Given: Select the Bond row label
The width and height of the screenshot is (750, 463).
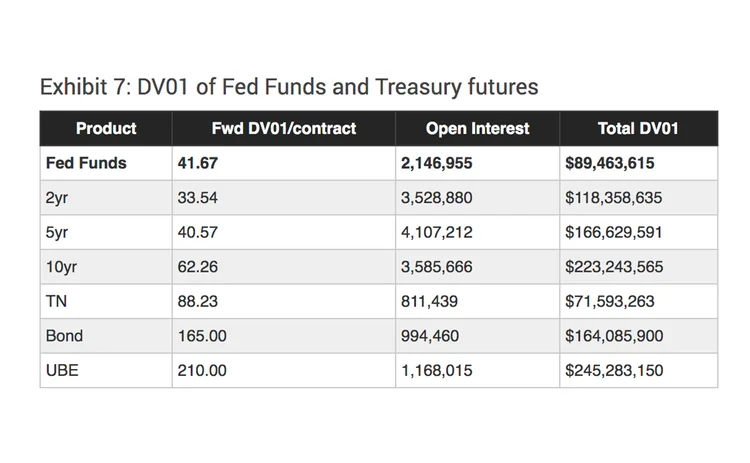Looking at the screenshot, I should point(64,336).
